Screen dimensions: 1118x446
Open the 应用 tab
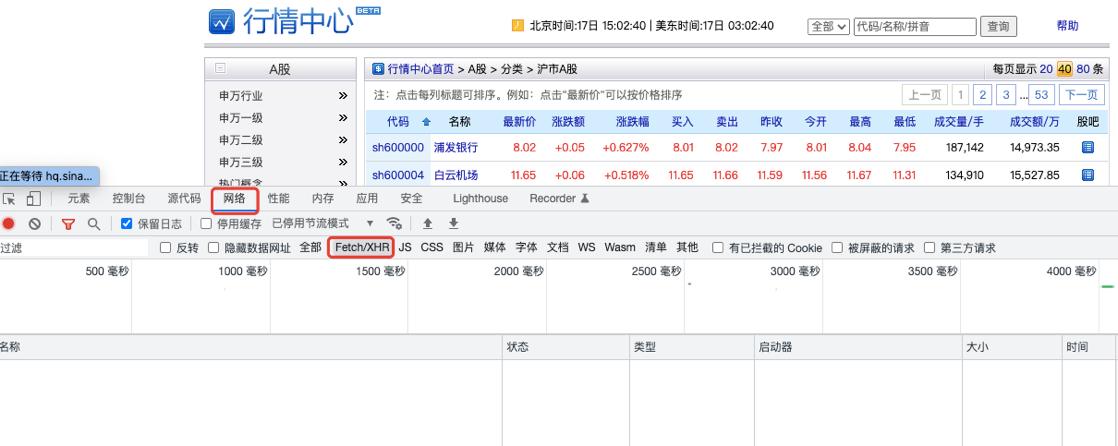367,199
